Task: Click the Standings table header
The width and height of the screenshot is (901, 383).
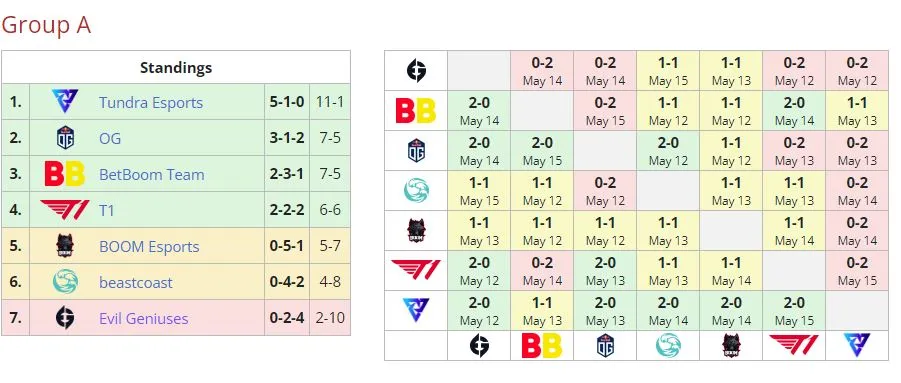Action: pos(176,67)
